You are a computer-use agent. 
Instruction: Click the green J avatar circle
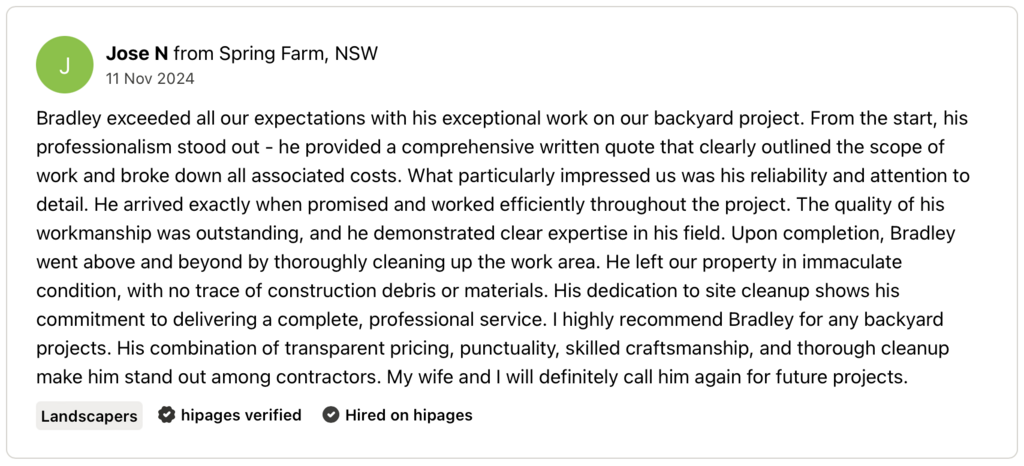pyautogui.click(x=65, y=65)
